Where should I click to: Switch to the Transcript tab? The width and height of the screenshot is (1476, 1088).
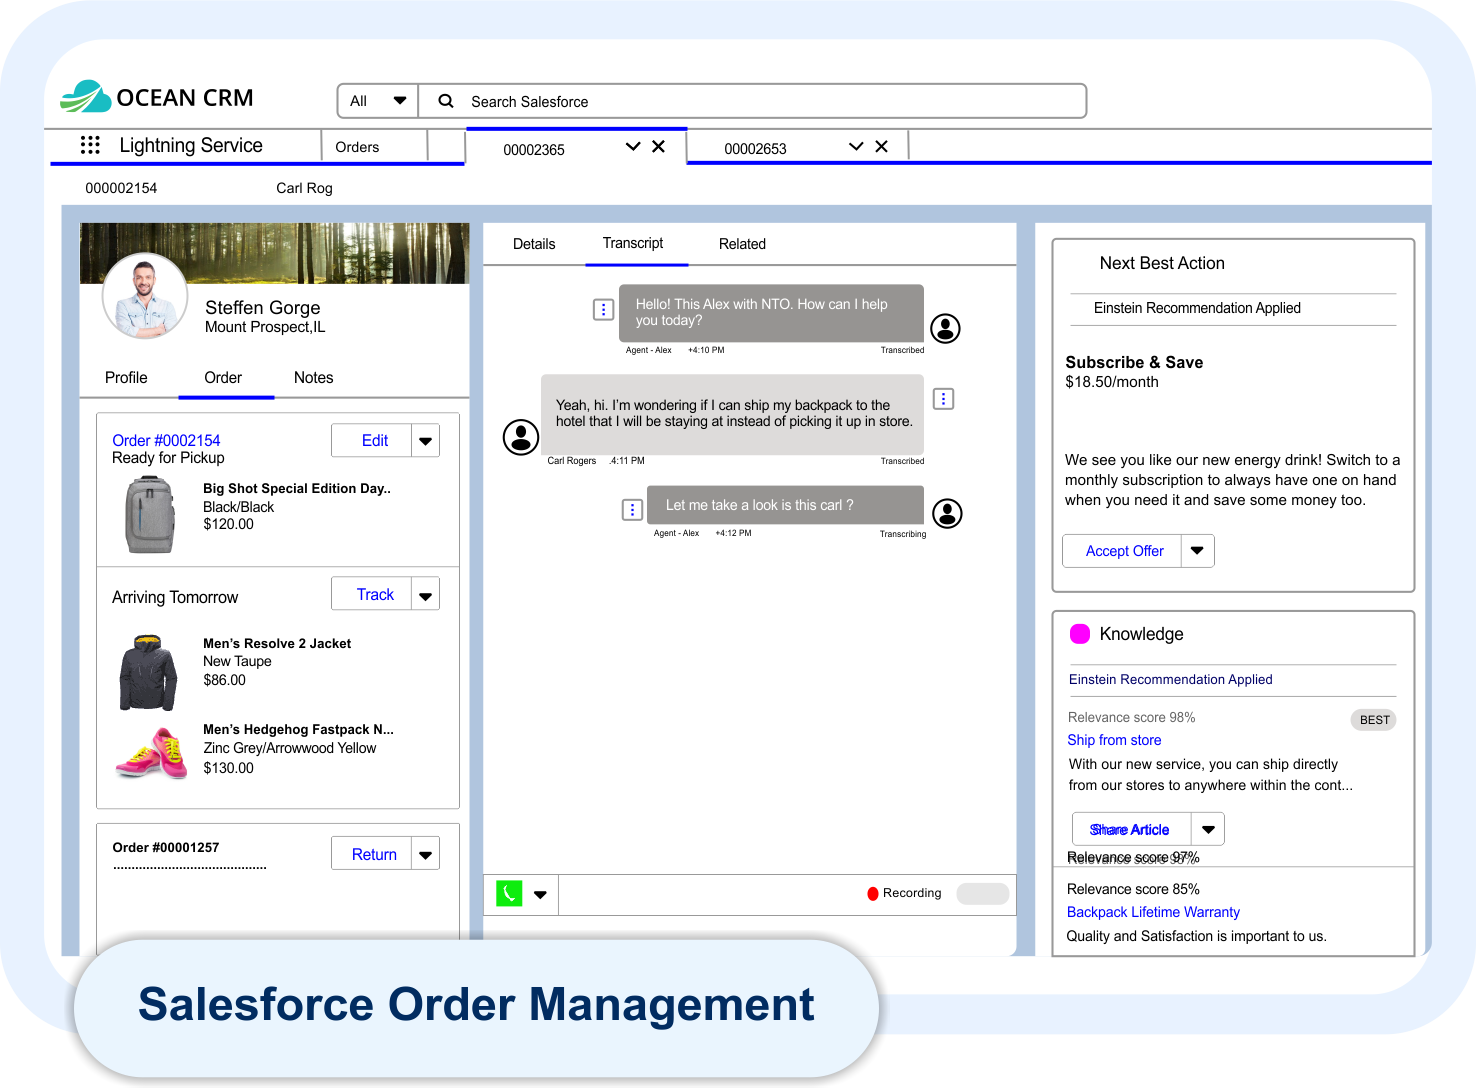633,243
